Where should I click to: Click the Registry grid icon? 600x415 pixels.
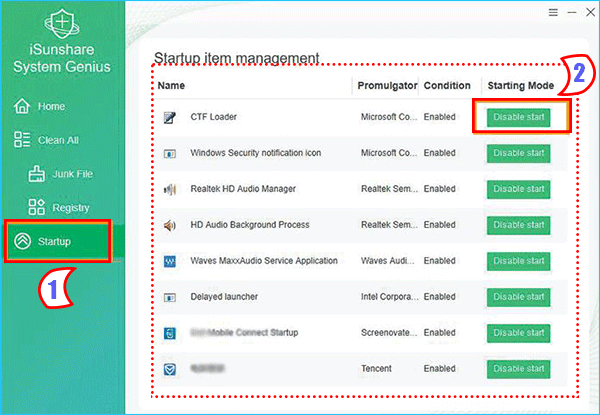click(36, 207)
